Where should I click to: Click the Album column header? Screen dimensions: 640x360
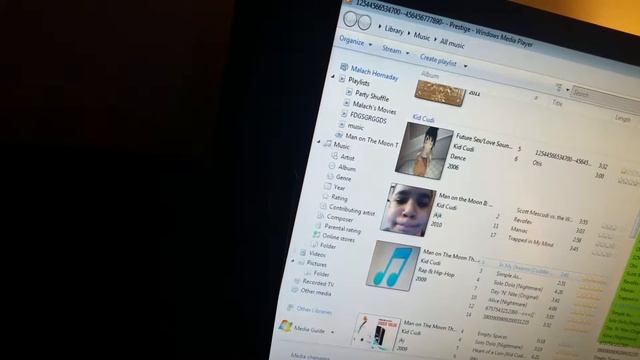point(430,75)
